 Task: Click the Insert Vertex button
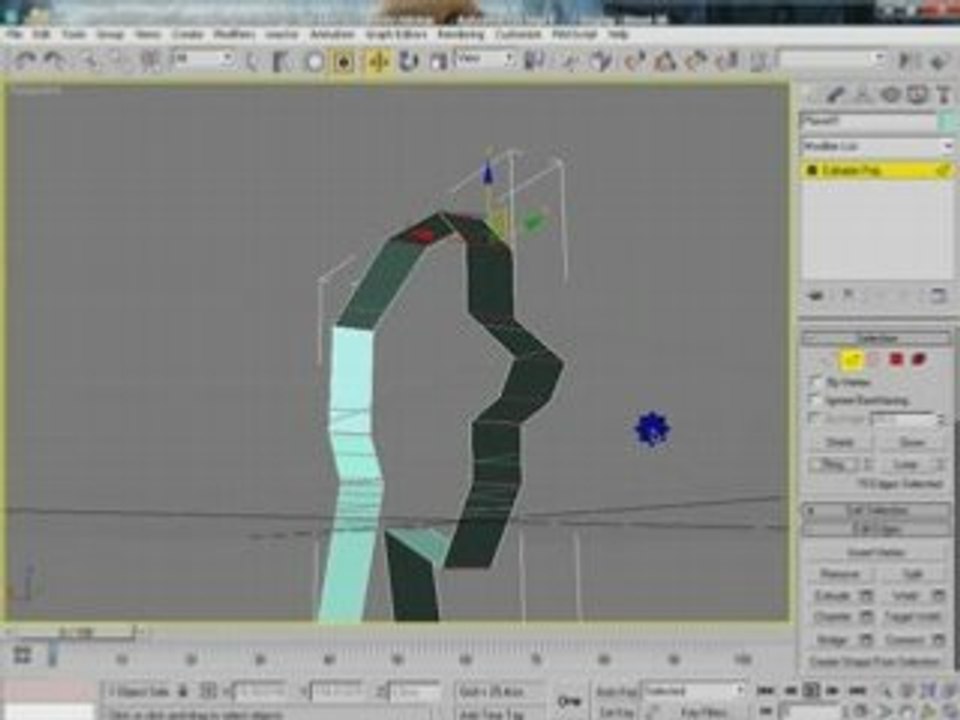(877, 553)
